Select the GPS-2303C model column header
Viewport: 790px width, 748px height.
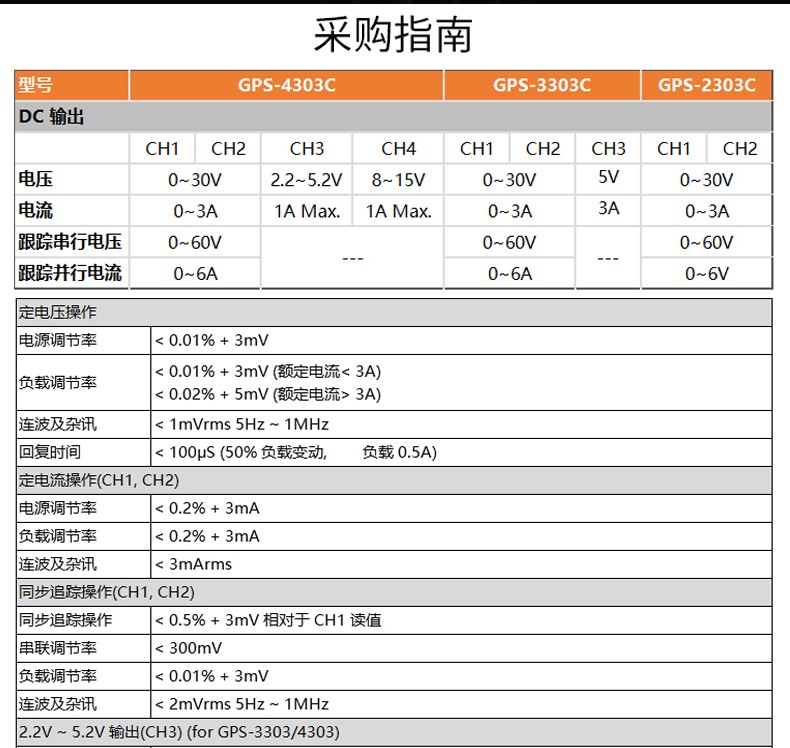(x=706, y=85)
